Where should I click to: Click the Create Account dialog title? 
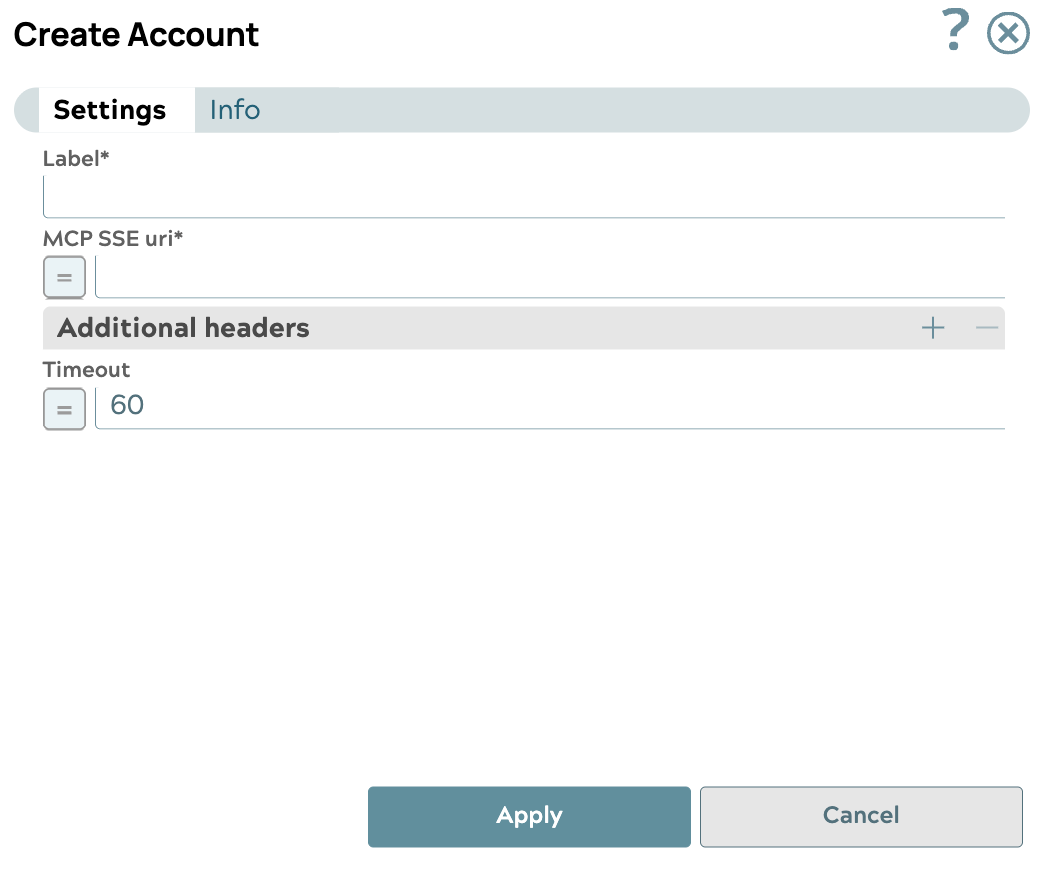tap(135, 34)
